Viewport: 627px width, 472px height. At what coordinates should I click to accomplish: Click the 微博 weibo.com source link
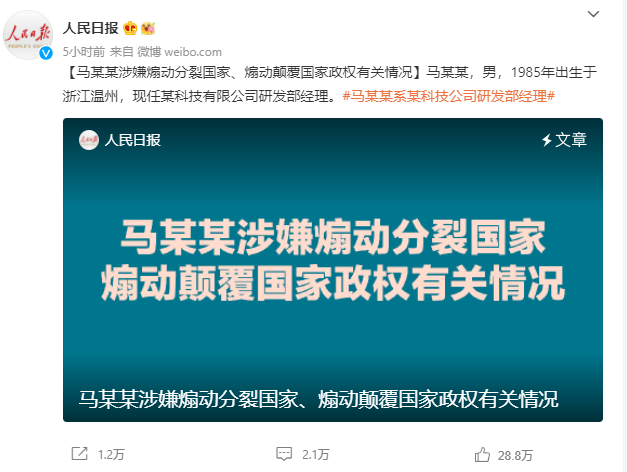tap(180, 52)
